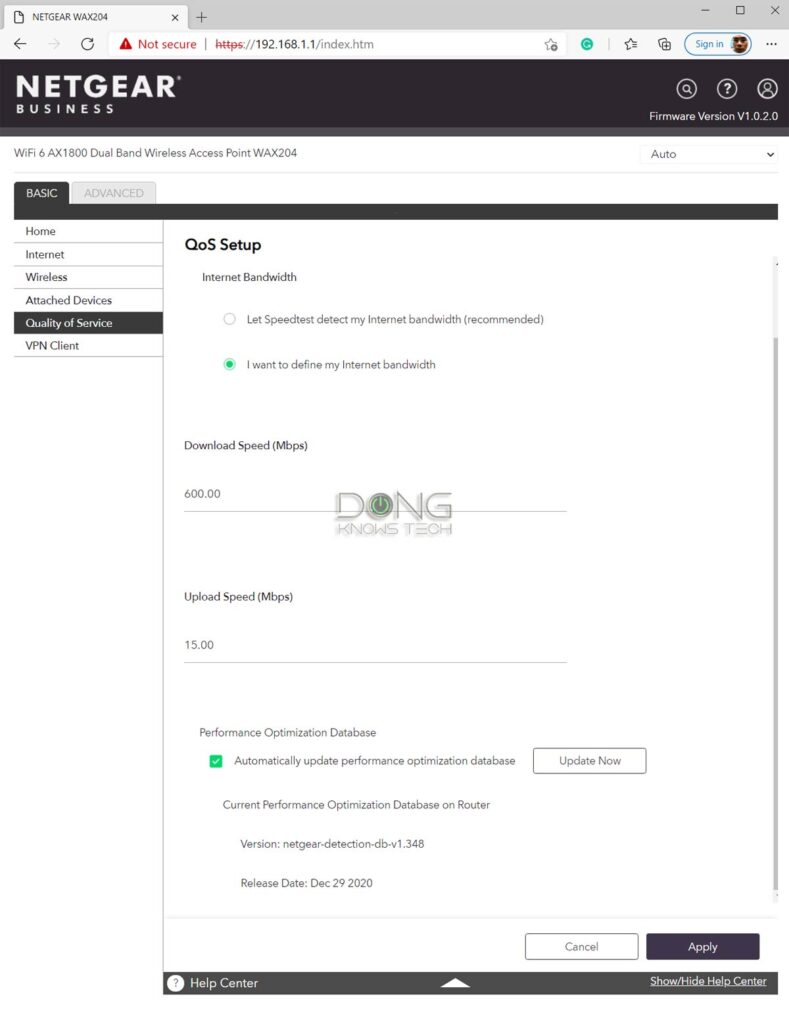Click the QoS Setup heading
Viewport: 789px width, 1024px height.
(x=223, y=245)
